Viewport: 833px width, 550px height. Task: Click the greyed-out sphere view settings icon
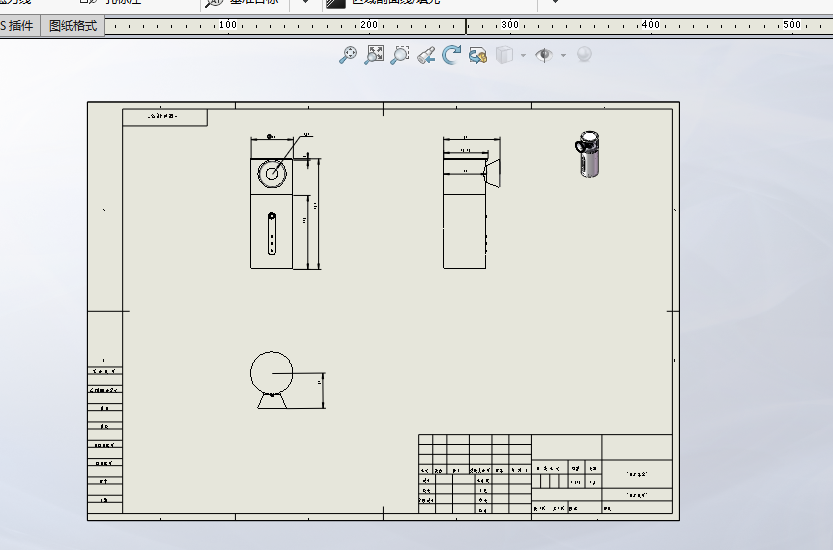coord(585,55)
